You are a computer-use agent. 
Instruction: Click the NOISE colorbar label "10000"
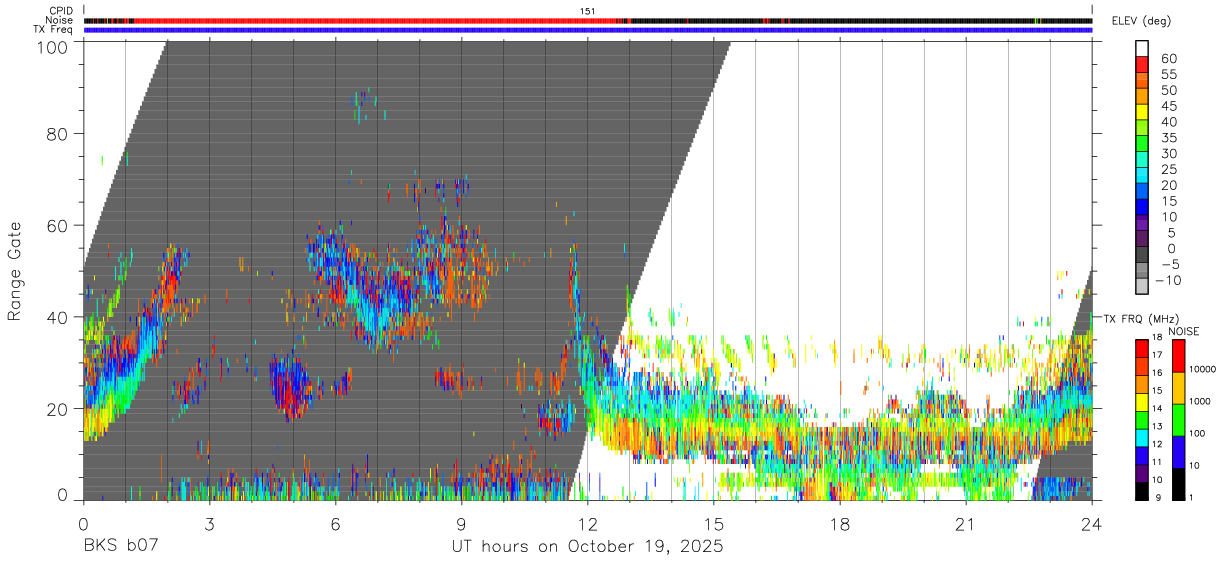tap(1202, 370)
